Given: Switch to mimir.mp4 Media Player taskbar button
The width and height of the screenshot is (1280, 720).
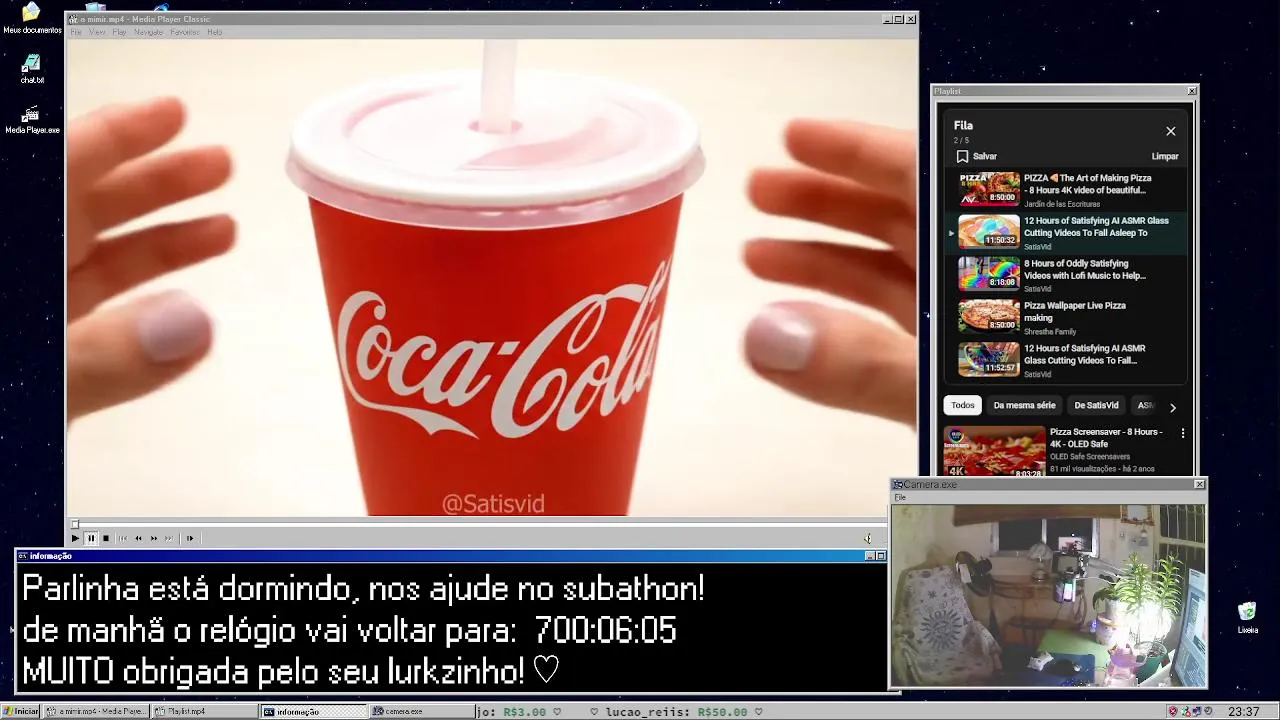Looking at the screenshot, I should (x=97, y=712).
